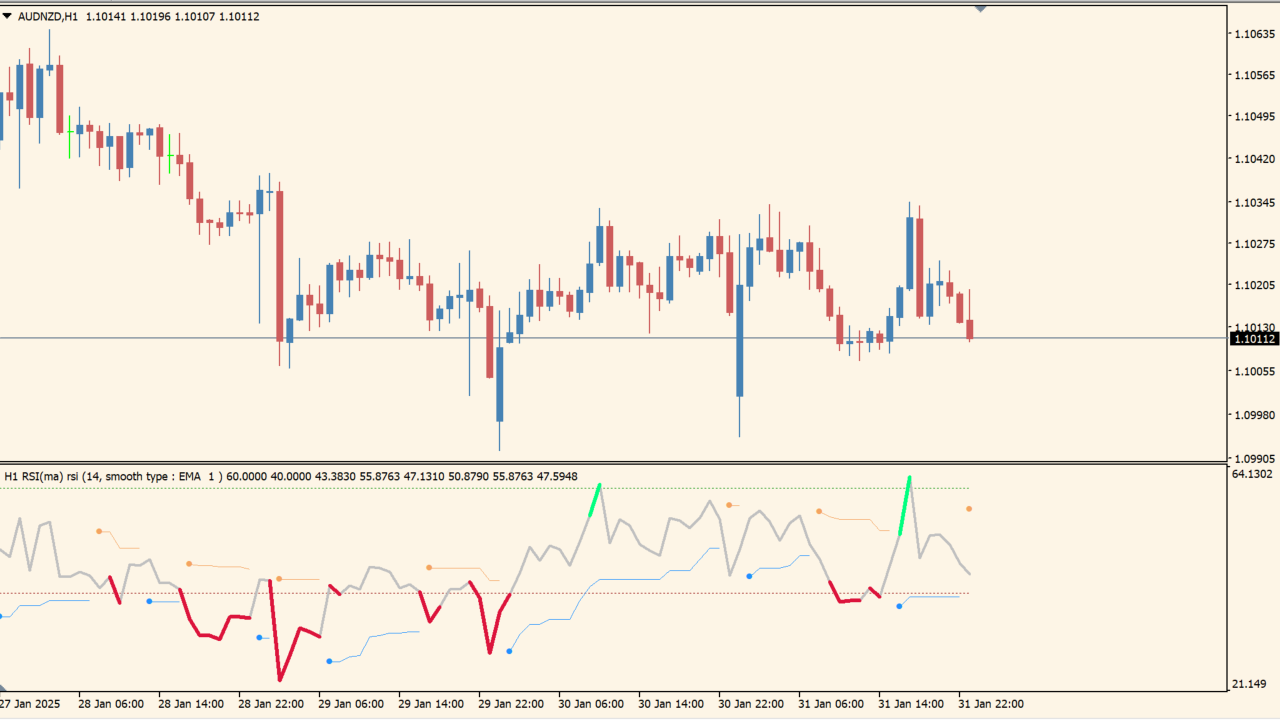Click the 29 Jan 14:00 time label
The height and width of the screenshot is (720, 1280).
point(431,704)
